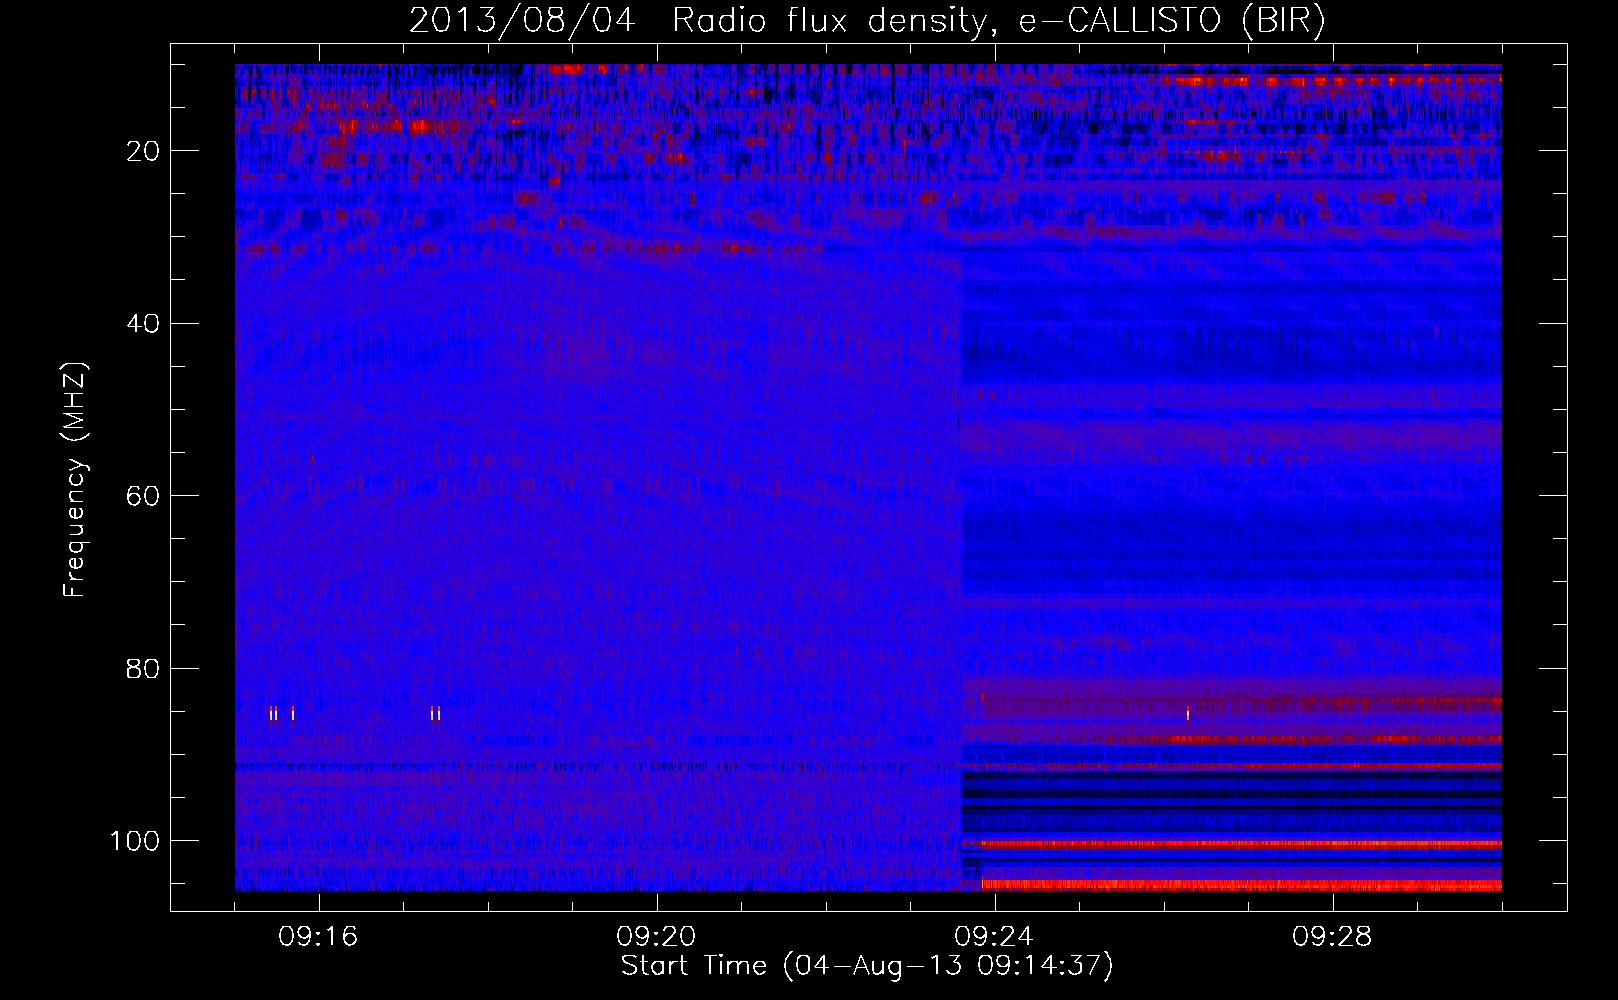Select the "Frequency (MHZ)" y-axis label
Image resolution: width=1618 pixels, height=1000 pixels.
click(75, 480)
